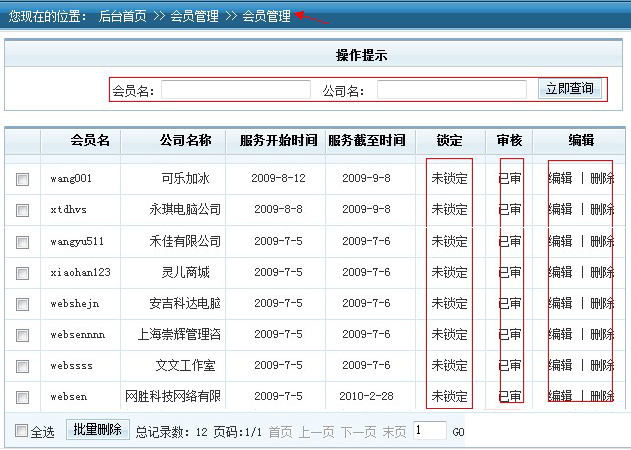Go to 首页 first page link
The image size is (631, 450).
point(280,432)
